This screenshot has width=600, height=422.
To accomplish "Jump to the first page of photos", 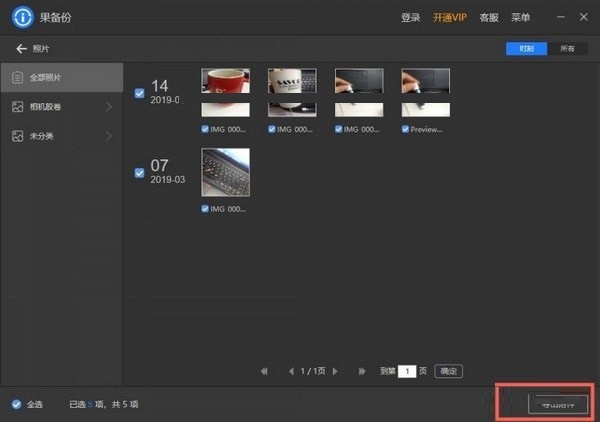I will click(265, 371).
